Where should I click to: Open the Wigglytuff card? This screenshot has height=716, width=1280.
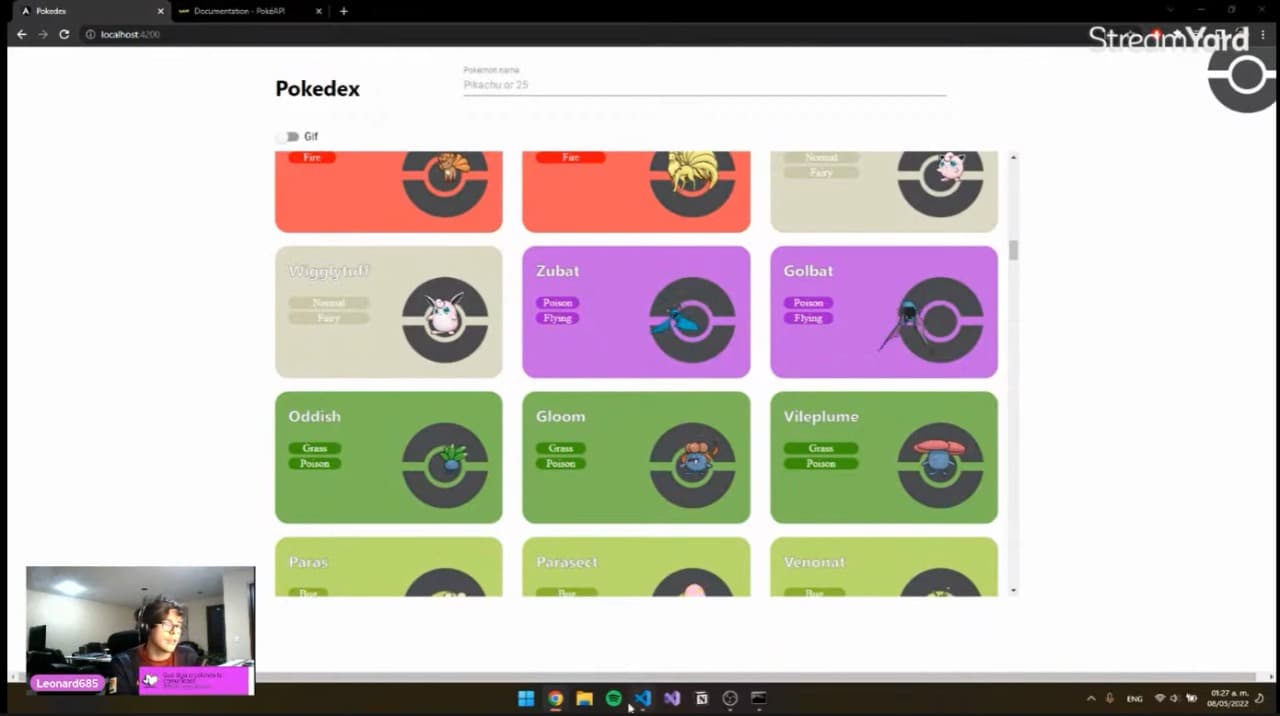[x=389, y=312]
